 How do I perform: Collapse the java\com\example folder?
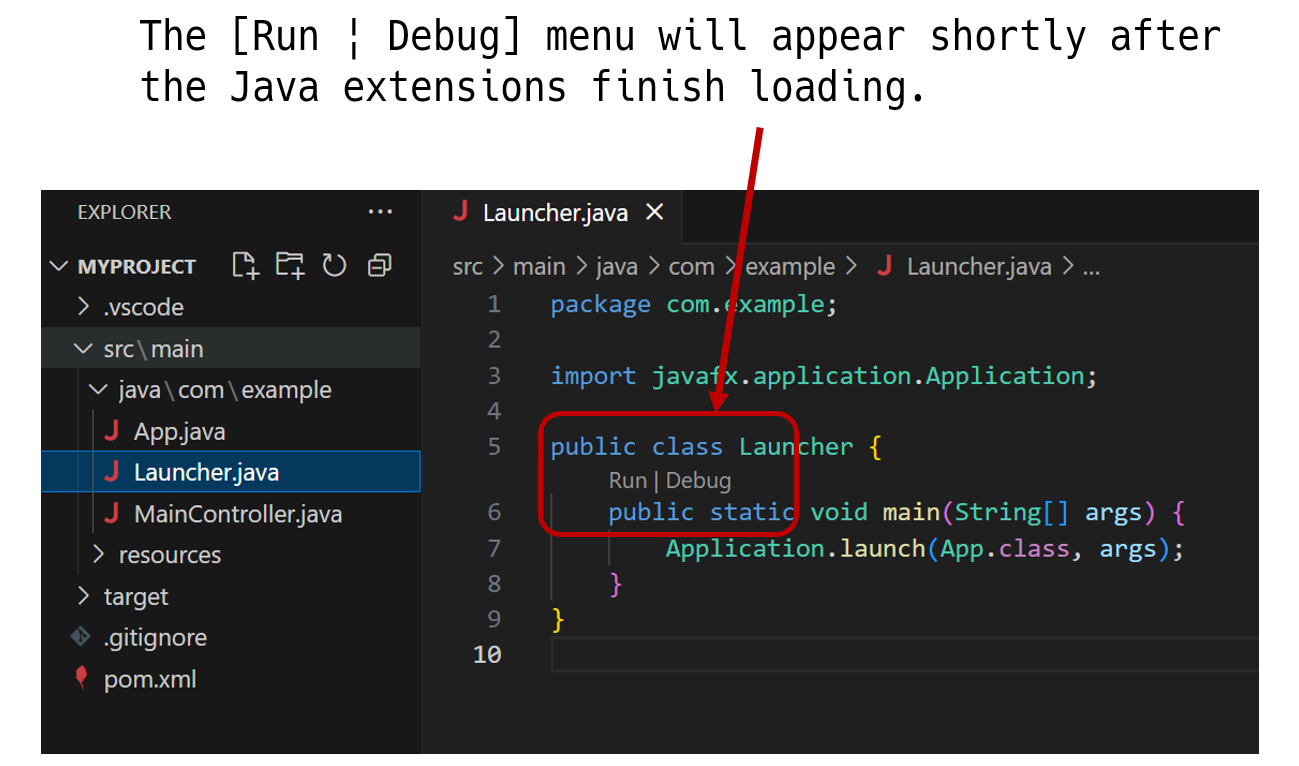pyautogui.click(x=97, y=390)
